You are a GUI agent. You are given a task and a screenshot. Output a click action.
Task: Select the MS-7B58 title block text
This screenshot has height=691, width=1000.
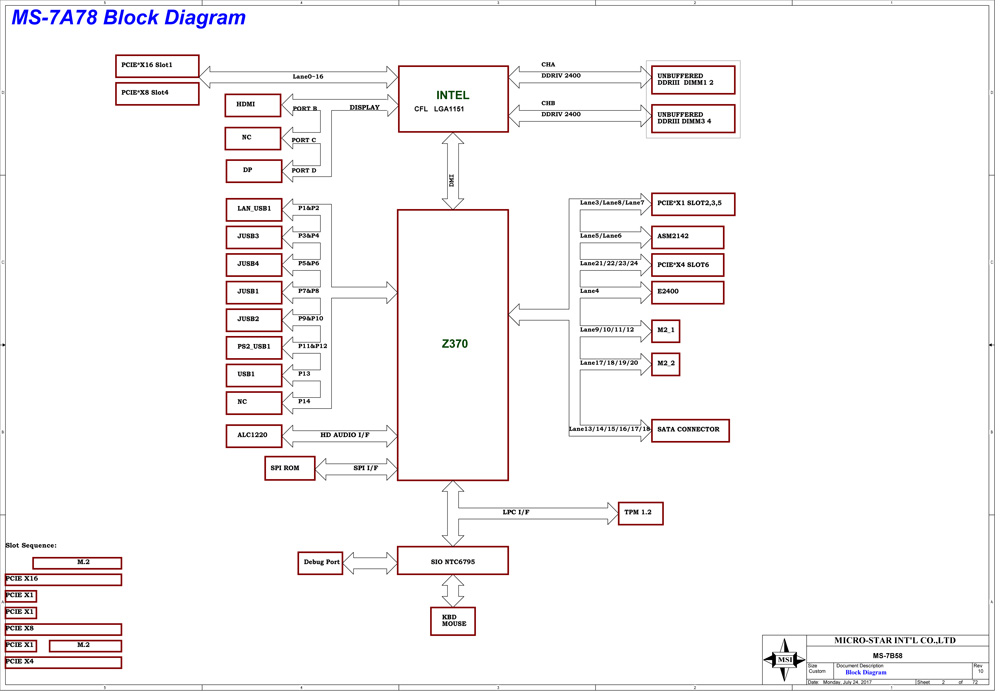888,655
